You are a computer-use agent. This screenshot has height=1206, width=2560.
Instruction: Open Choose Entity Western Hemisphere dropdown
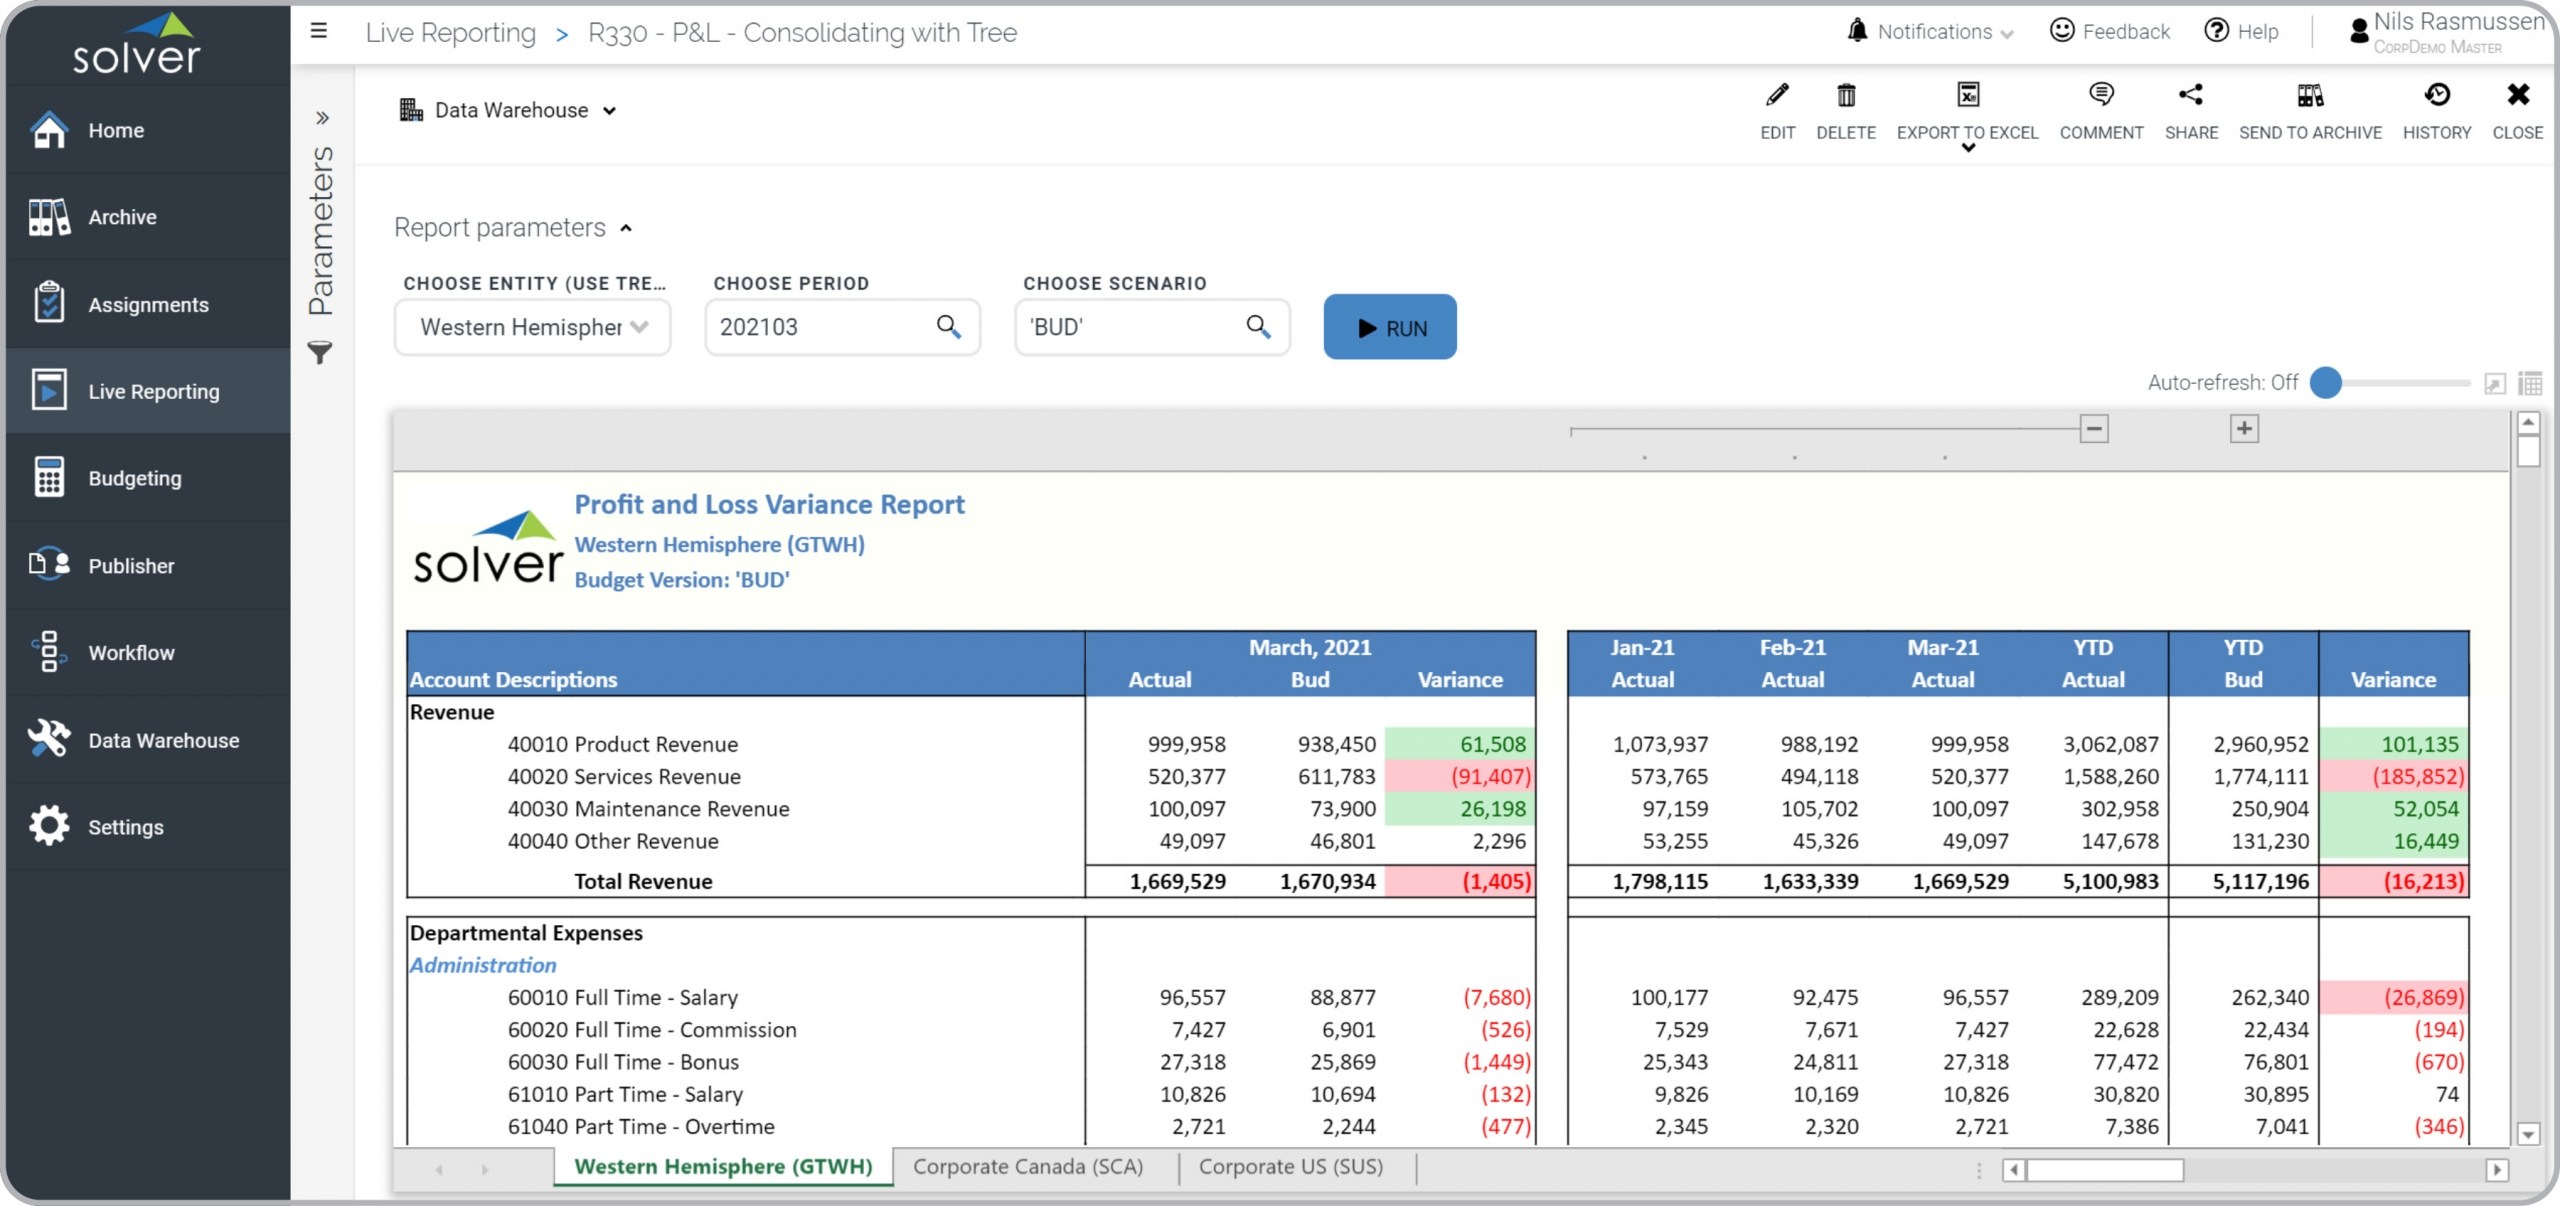pyautogui.click(x=533, y=327)
